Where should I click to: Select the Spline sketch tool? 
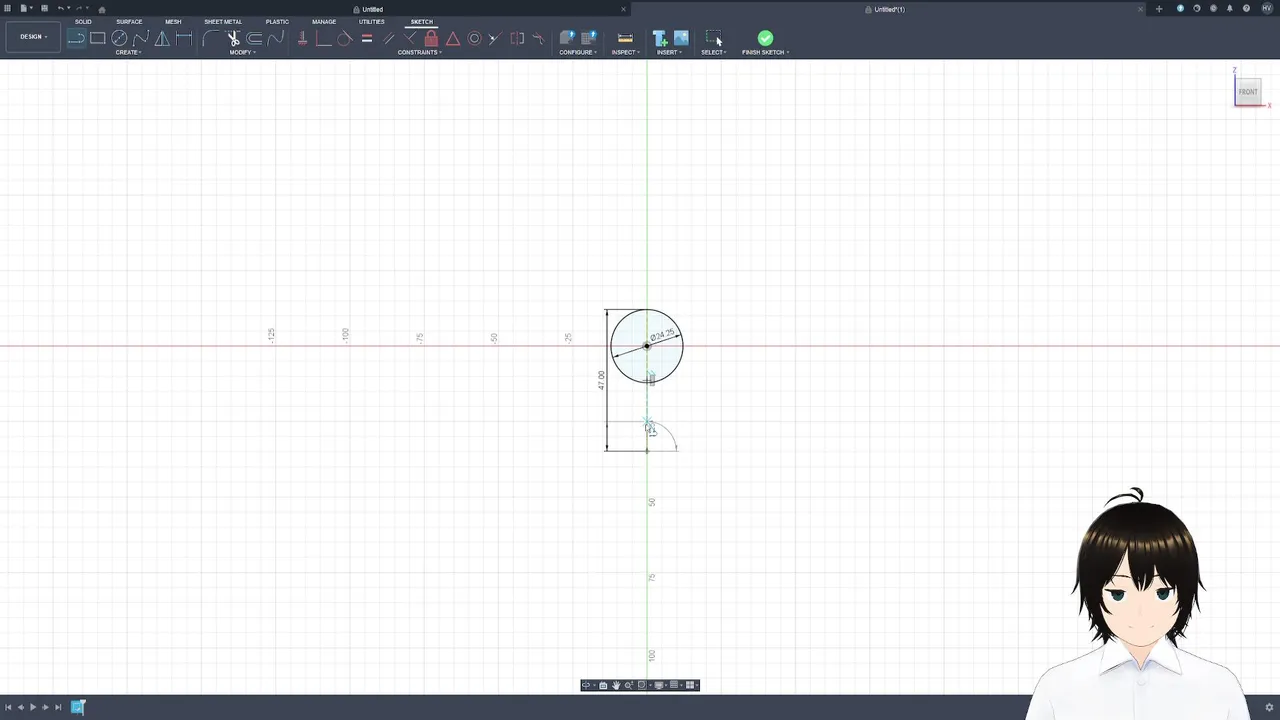coord(141,38)
